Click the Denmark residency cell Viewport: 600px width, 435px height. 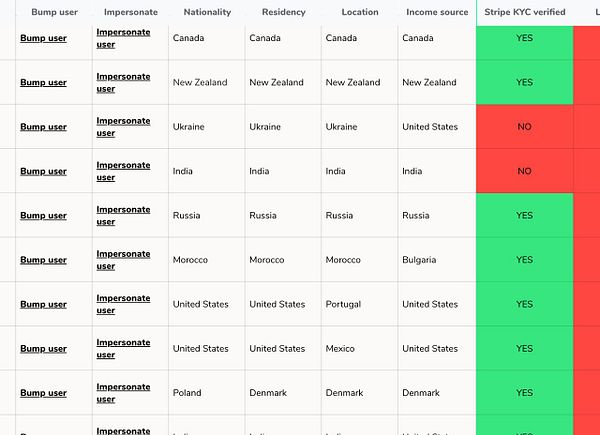(x=268, y=393)
